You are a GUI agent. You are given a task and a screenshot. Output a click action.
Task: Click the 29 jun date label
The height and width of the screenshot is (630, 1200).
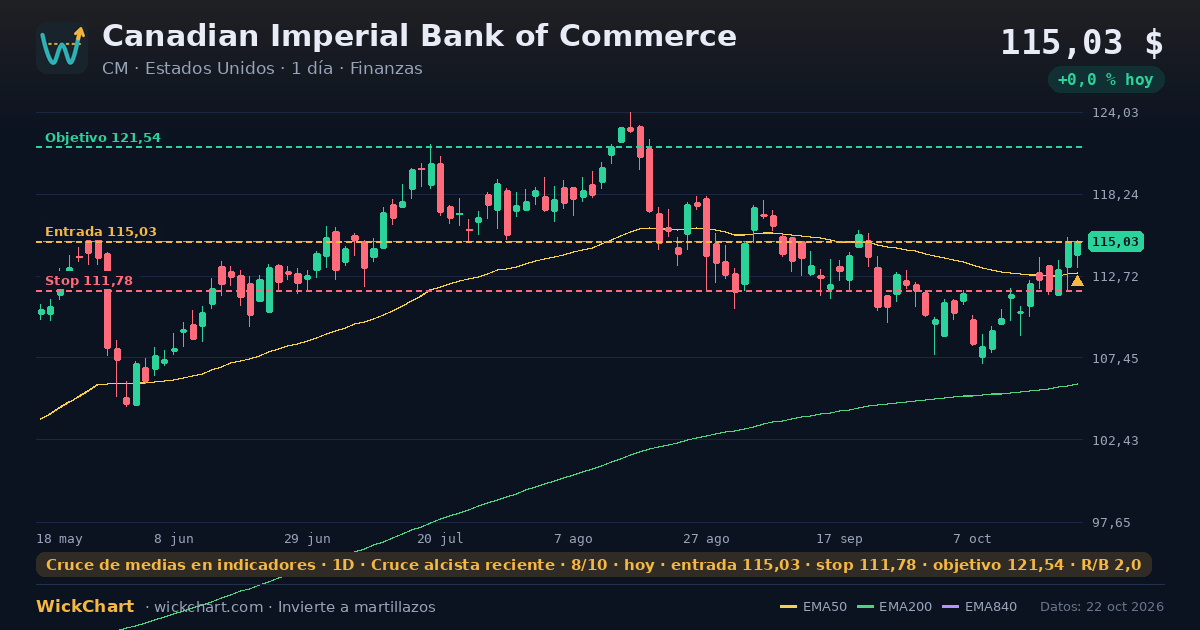[307, 539]
